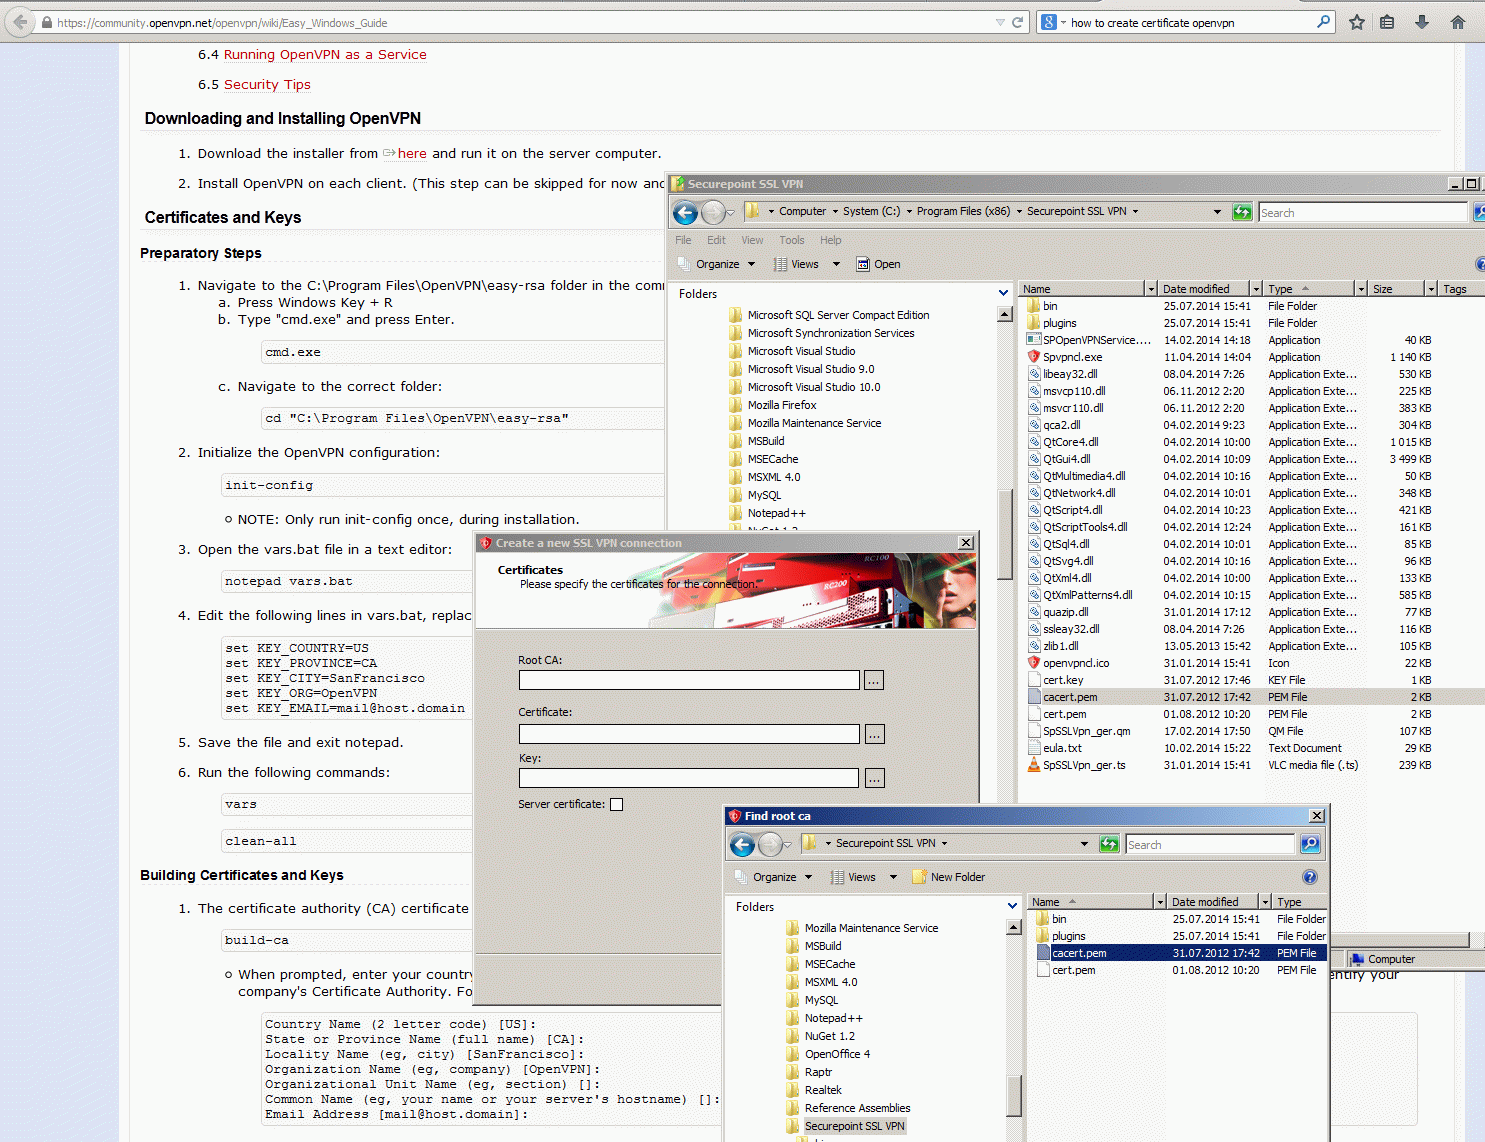Click the Key path field

pos(689,778)
